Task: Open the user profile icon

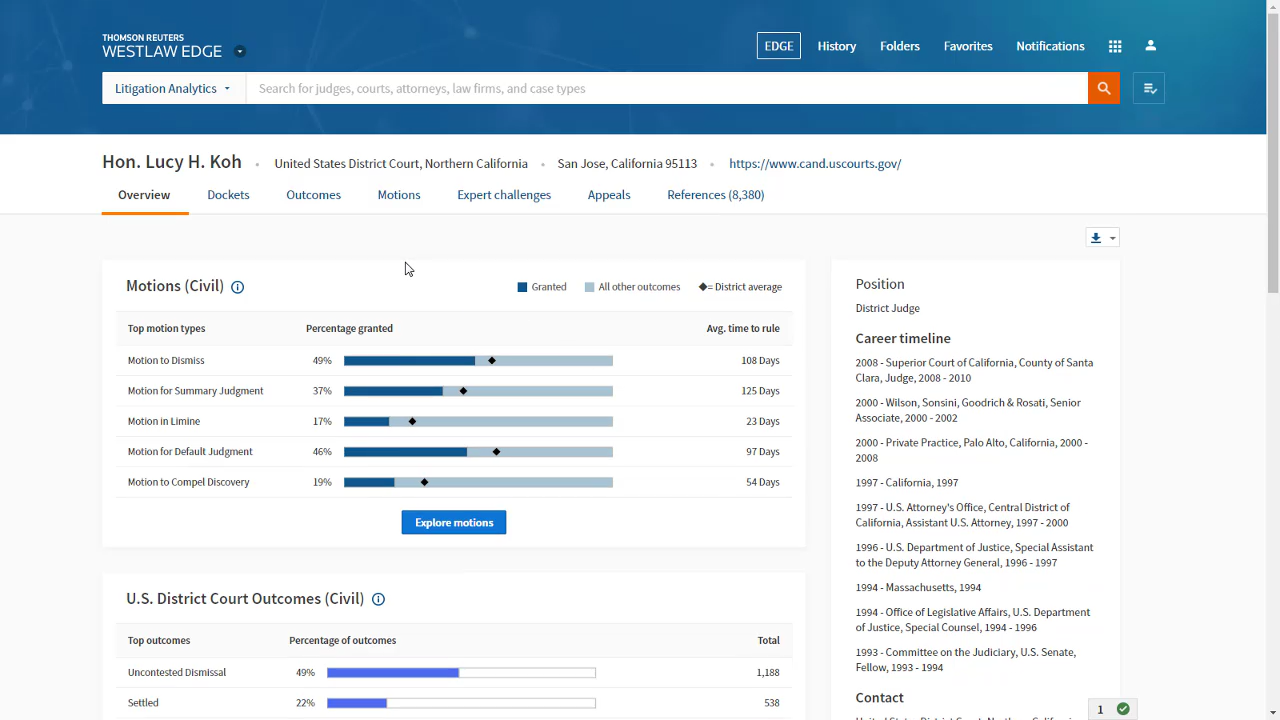Action: coord(1150,46)
